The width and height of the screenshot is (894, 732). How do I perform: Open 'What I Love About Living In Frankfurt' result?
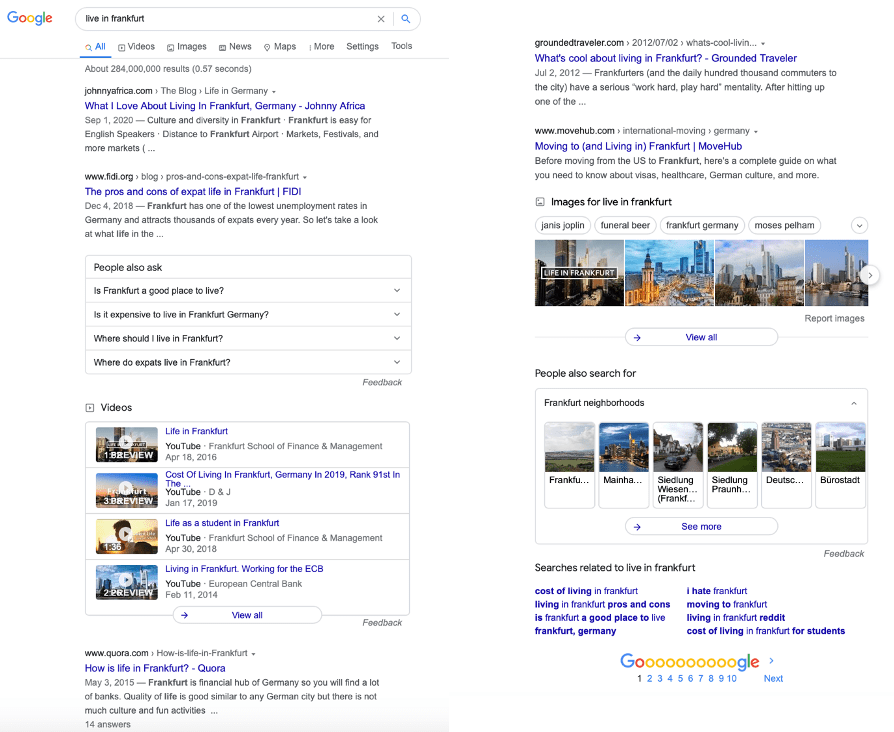point(225,106)
